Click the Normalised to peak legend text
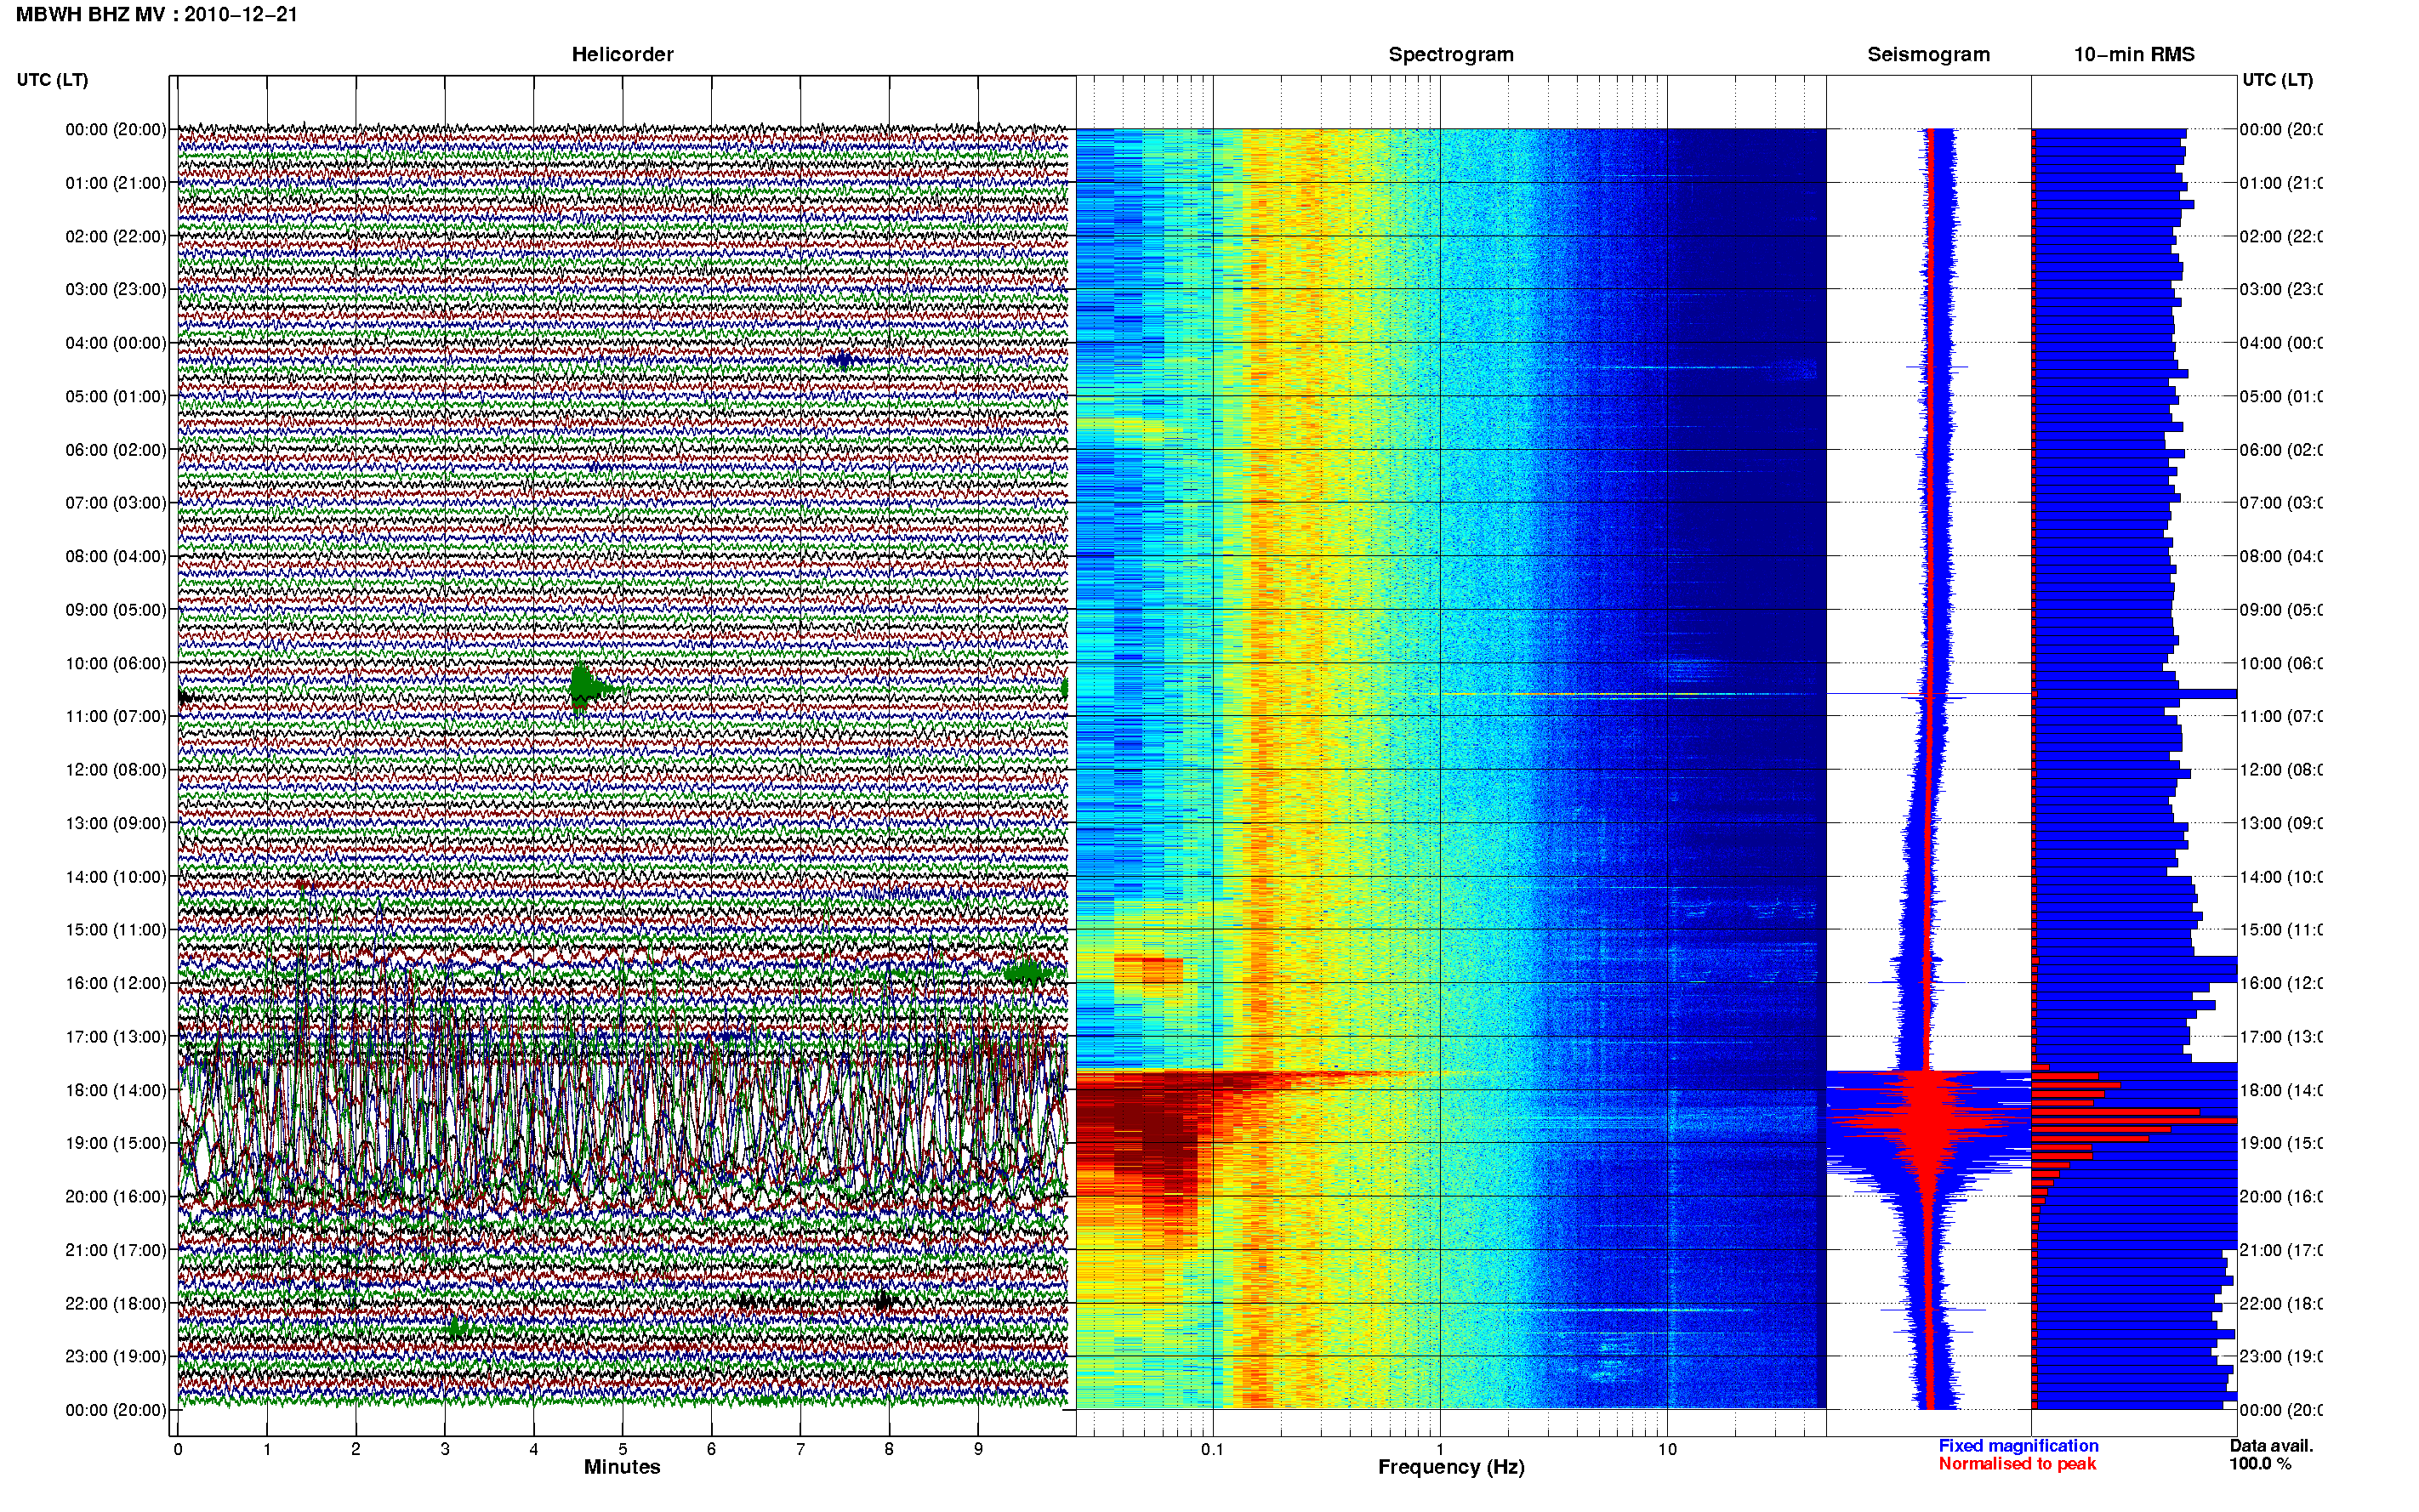The height and width of the screenshot is (1512, 2419). pyautogui.click(x=2017, y=1464)
